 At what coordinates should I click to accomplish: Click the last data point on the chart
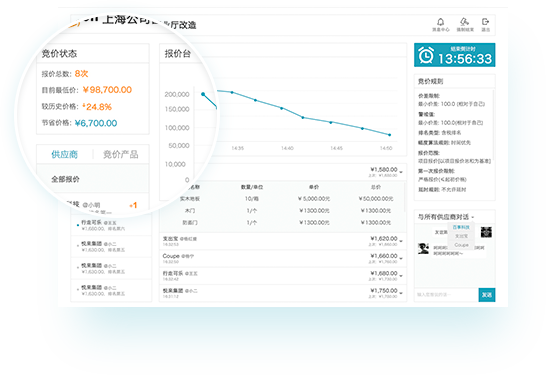[x=390, y=135]
